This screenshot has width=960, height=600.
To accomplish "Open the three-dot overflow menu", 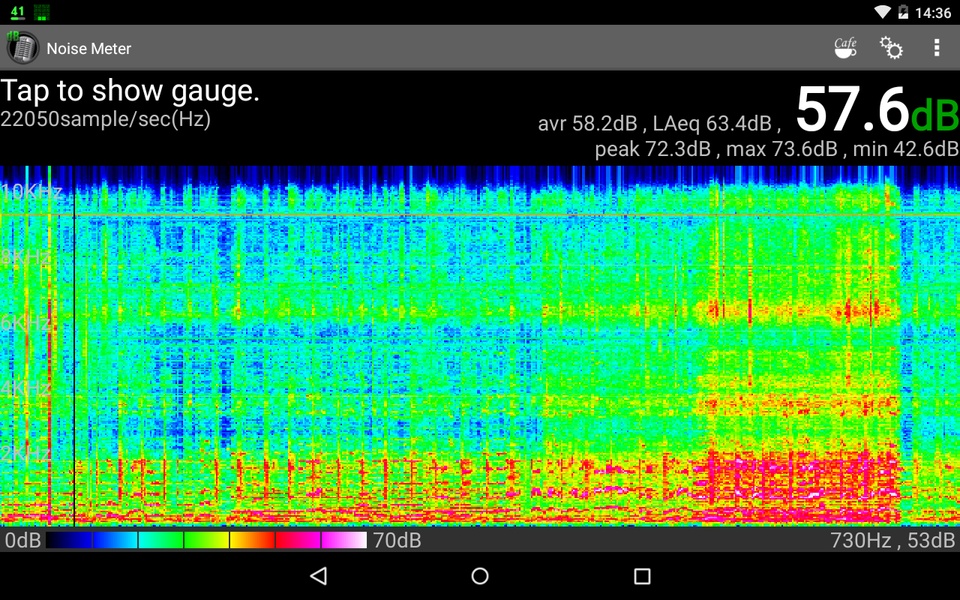I will click(x=937, y=48).
